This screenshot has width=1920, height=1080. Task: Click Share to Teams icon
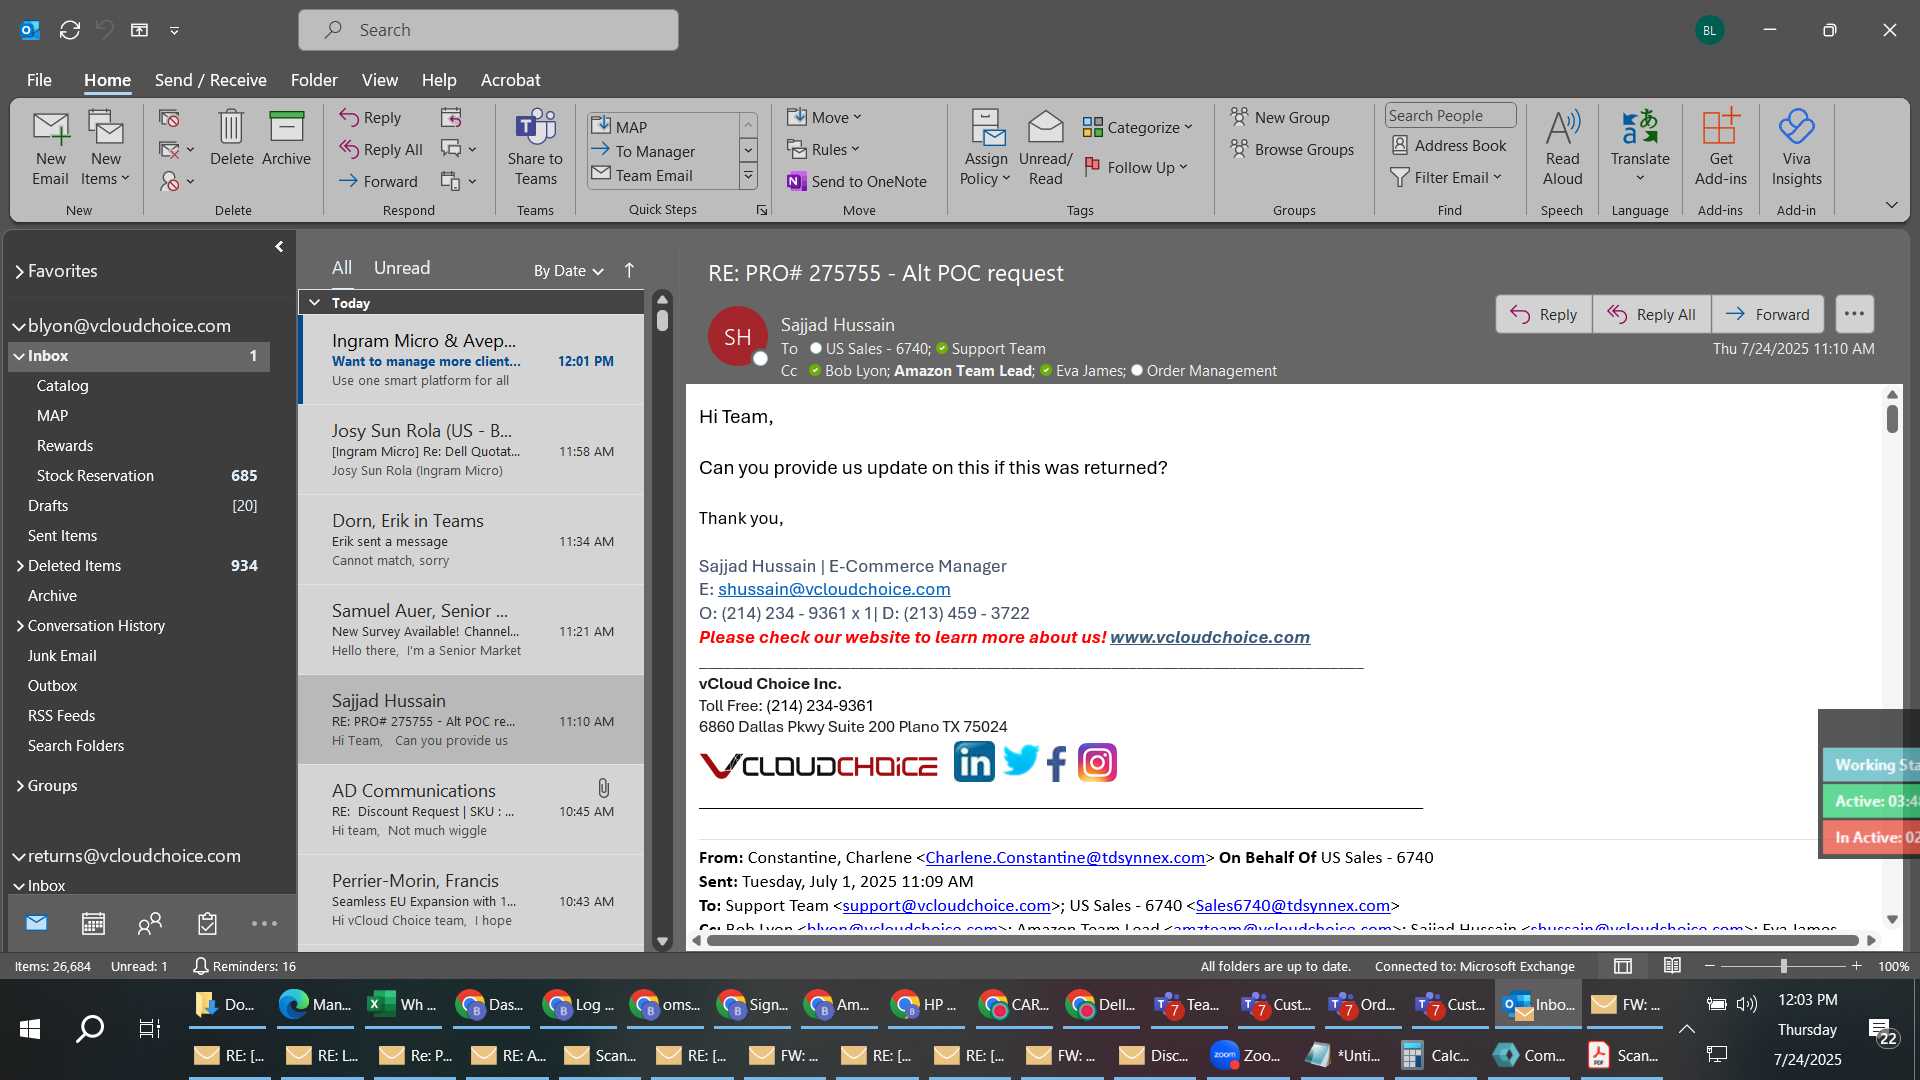pyautogui.click(x=535, y=148)
